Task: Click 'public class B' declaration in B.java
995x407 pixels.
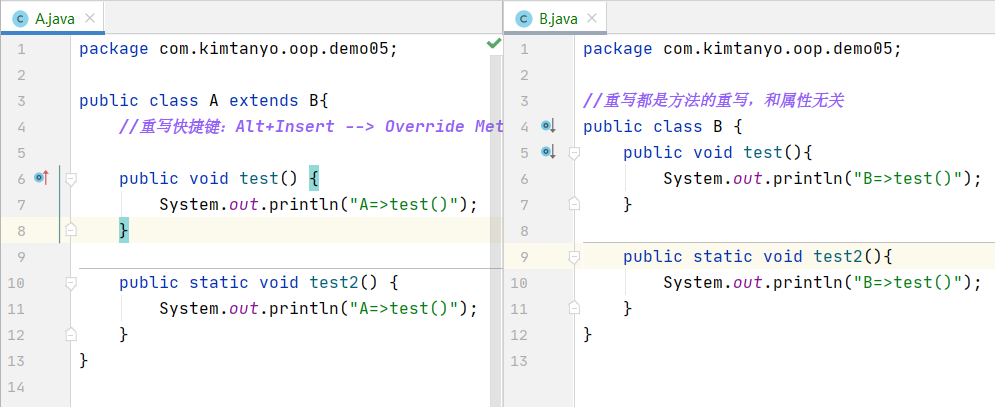Action: coord(662,127)
